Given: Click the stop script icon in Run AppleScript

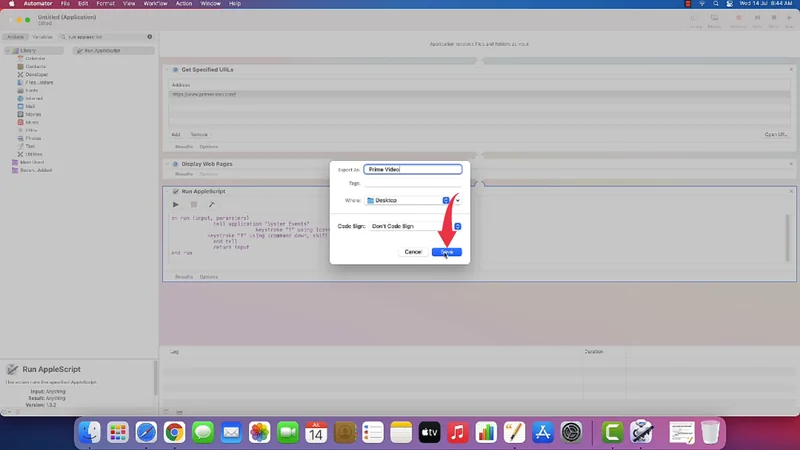Looking at the screenshot, I should tap(194, 204).
